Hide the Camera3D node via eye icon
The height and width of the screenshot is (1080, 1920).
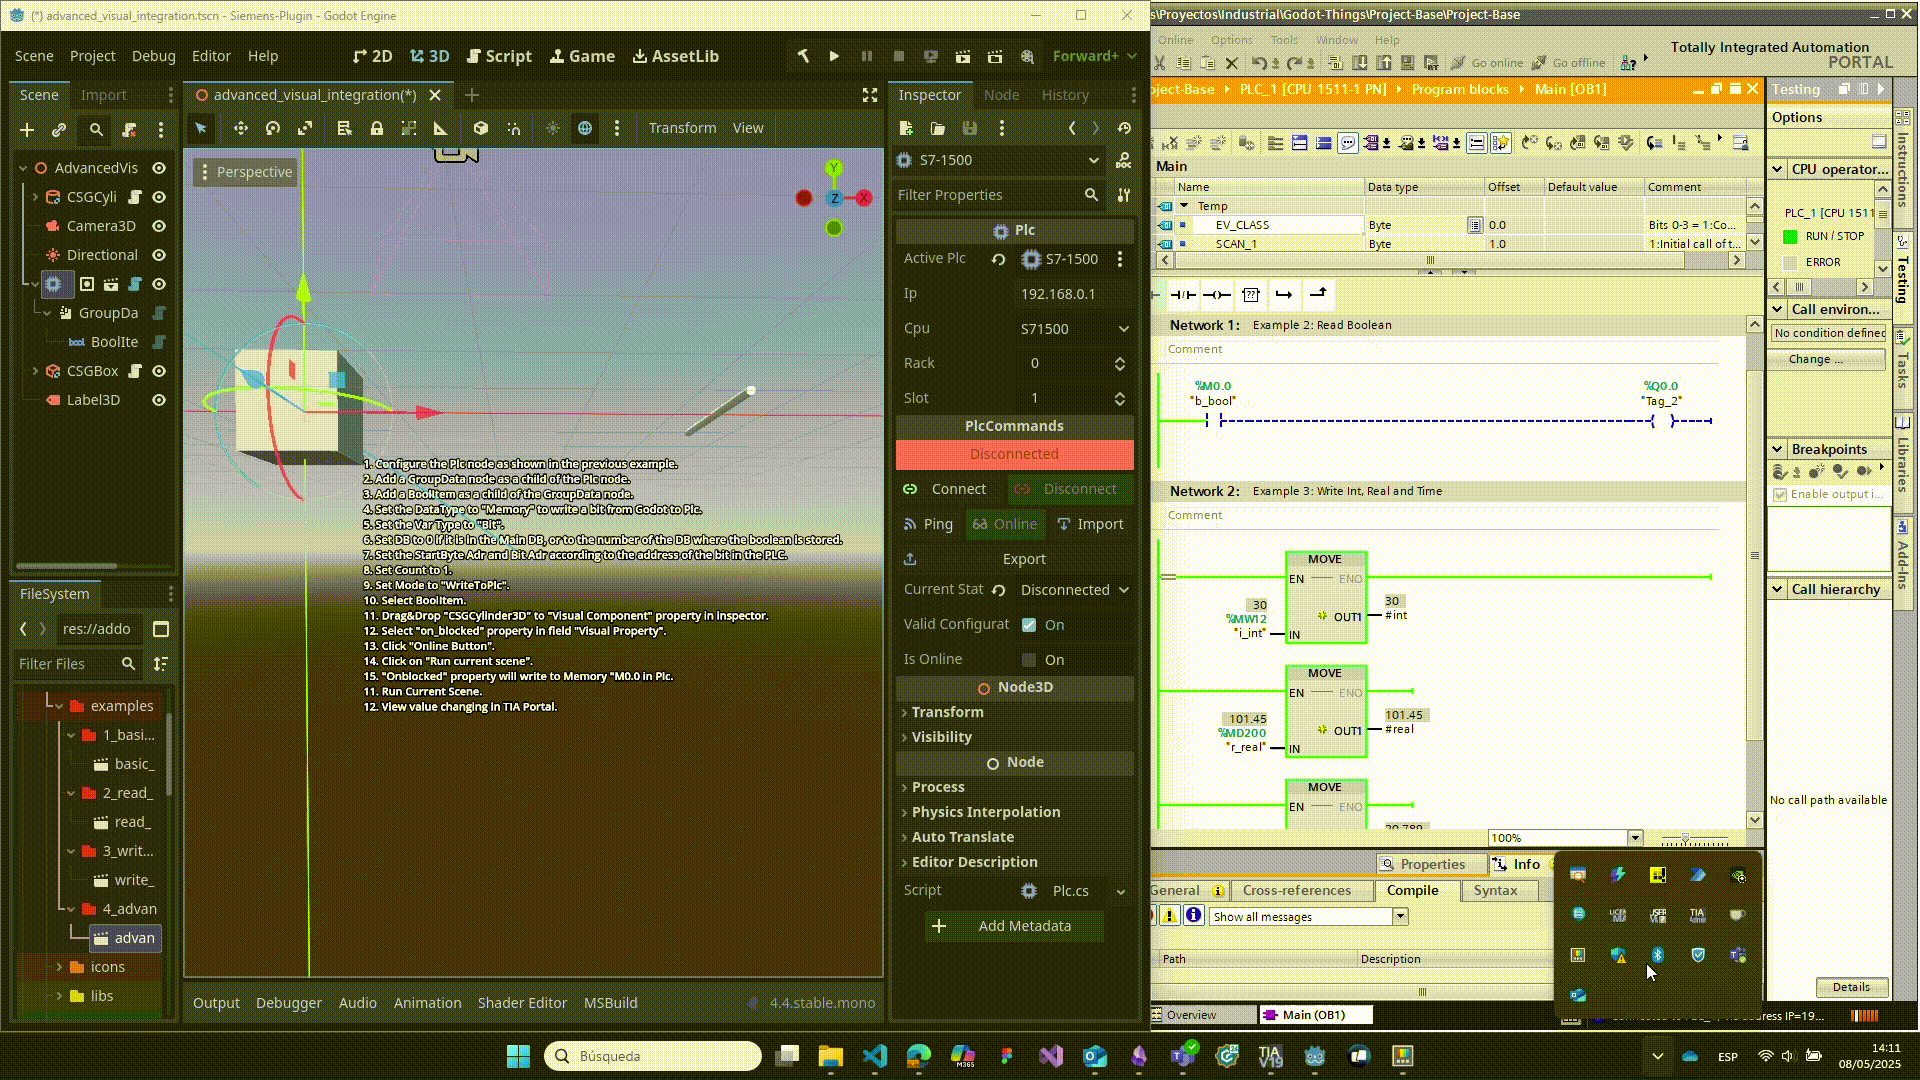click(x=159, y=226)
